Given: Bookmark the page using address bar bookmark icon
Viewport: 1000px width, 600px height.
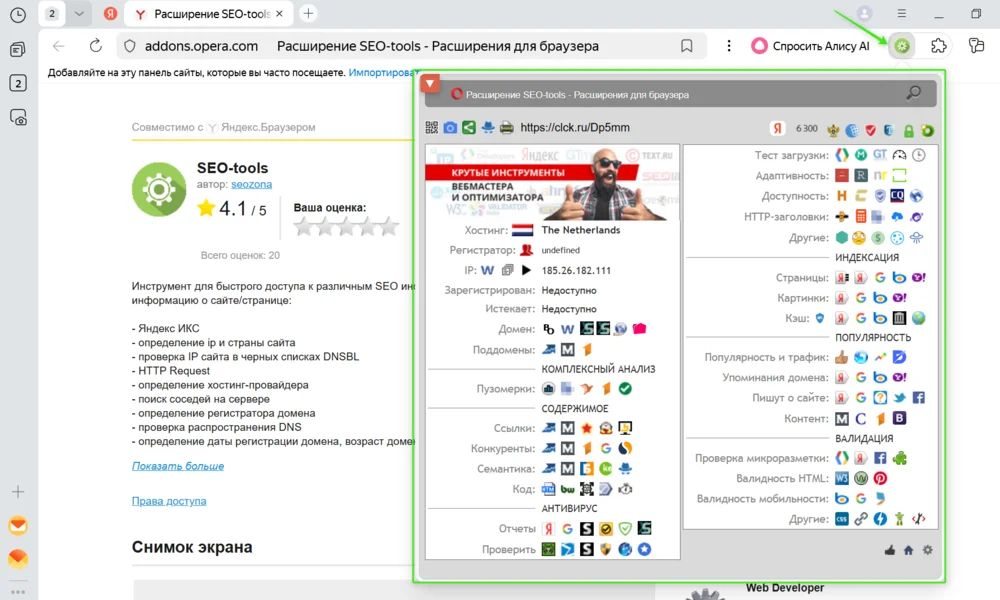Looking at the screenshot, I should point(686,46).
